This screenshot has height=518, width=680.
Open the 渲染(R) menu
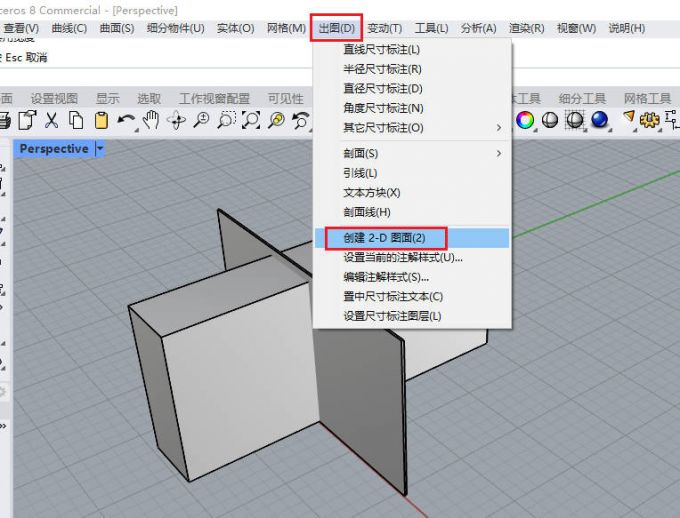(x=526, y=28)
